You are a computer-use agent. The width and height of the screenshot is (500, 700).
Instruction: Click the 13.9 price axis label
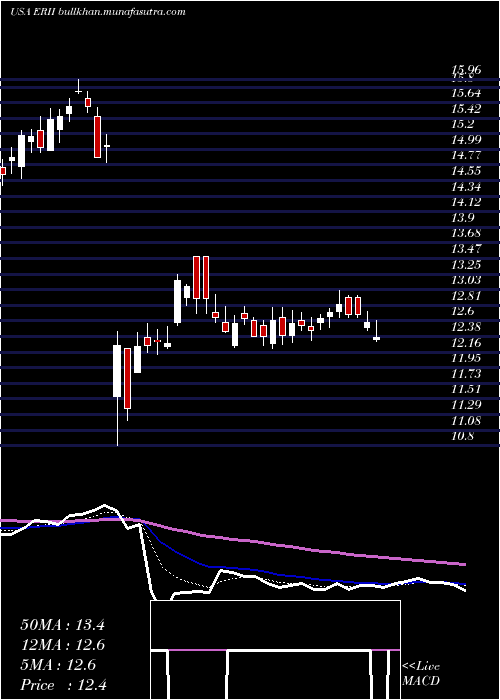462,218
